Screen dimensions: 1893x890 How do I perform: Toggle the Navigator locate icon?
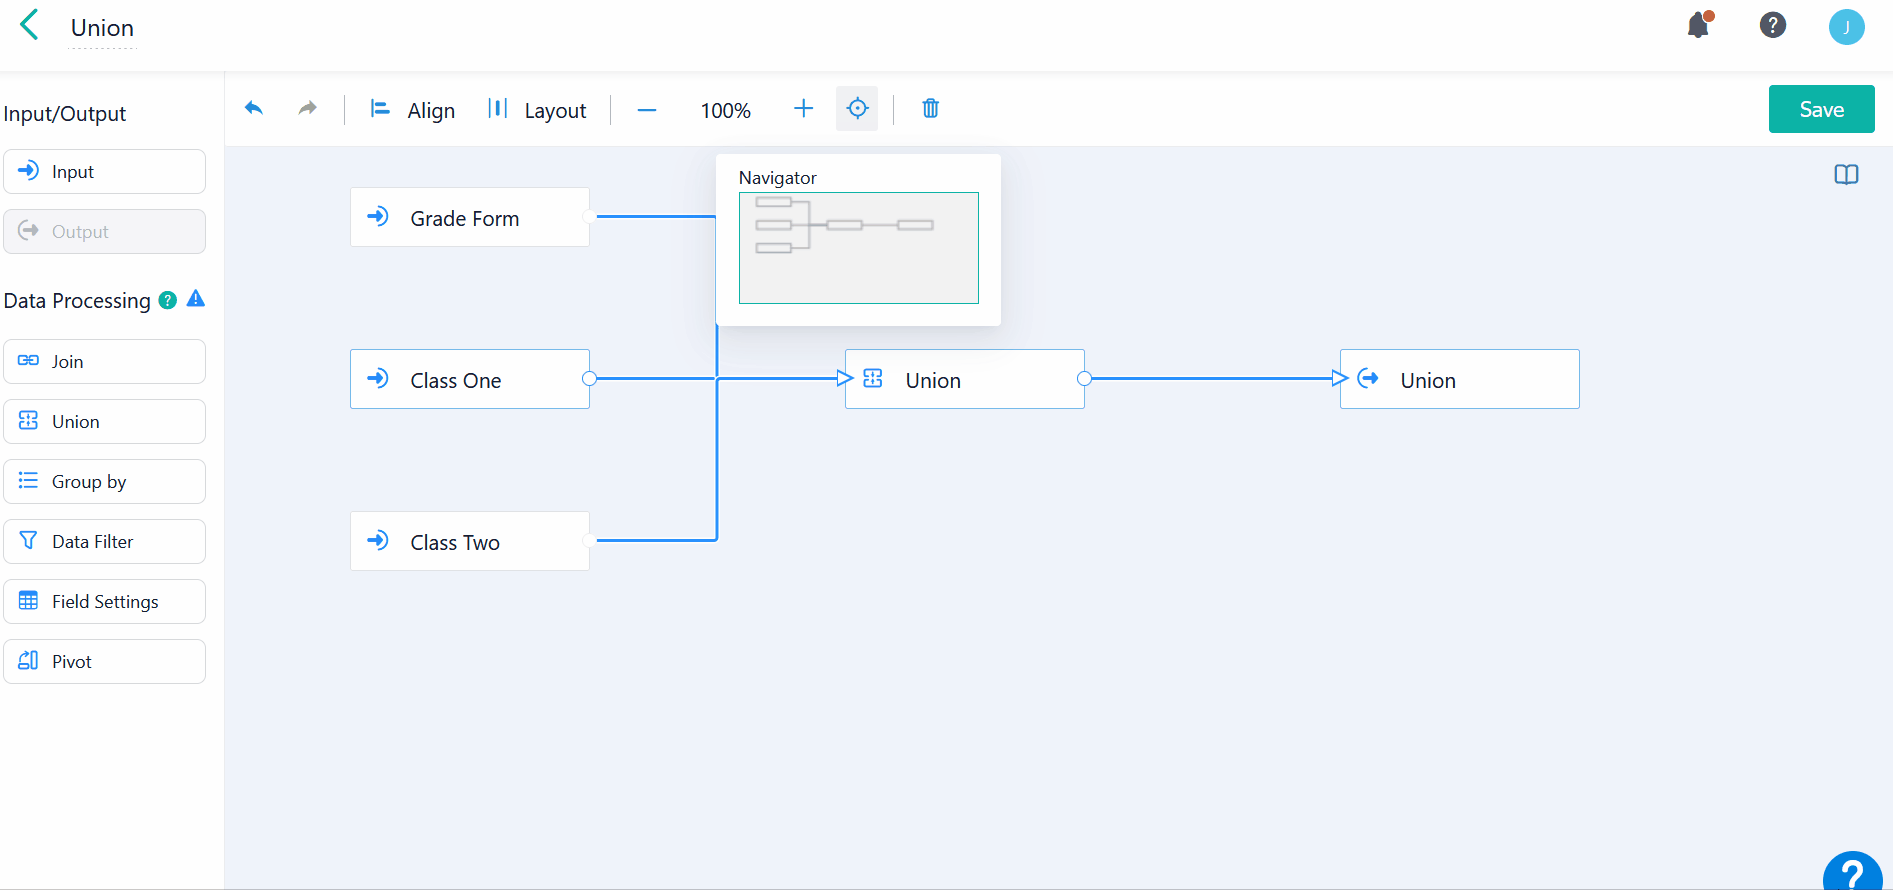pyautogui.click(x=857, y=109)
